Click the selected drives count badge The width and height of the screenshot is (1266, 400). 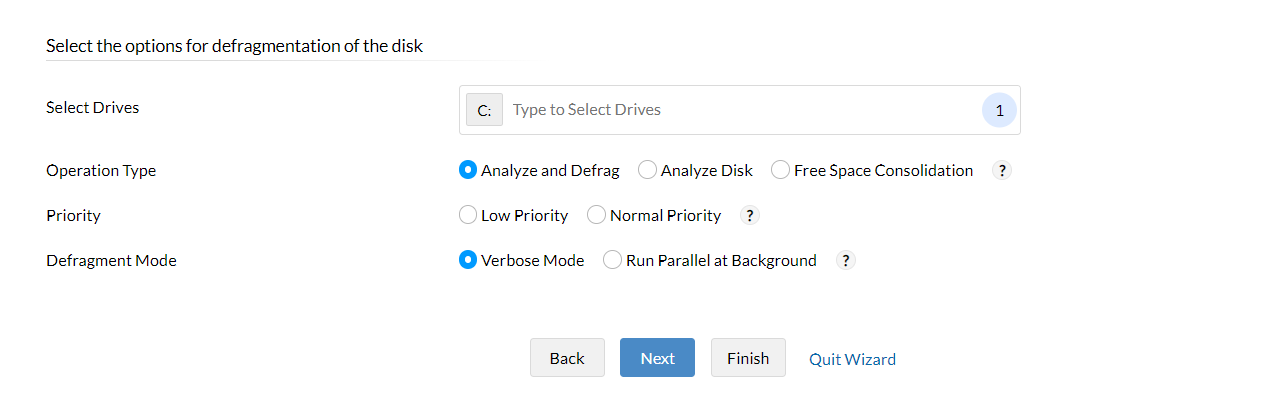click(999, 110)
